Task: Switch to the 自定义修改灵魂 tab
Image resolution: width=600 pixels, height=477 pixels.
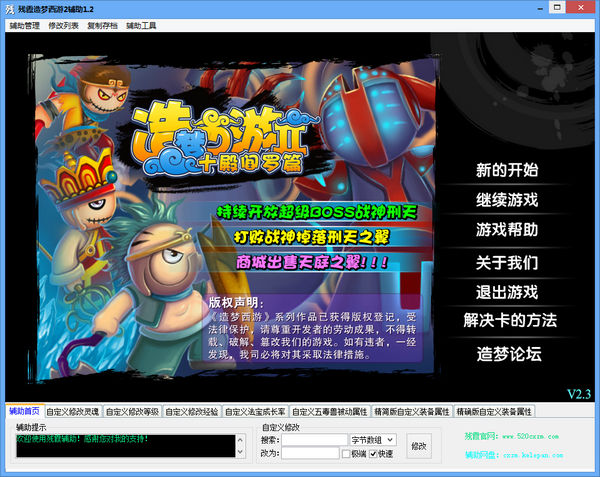Action: tap(73, 412)
